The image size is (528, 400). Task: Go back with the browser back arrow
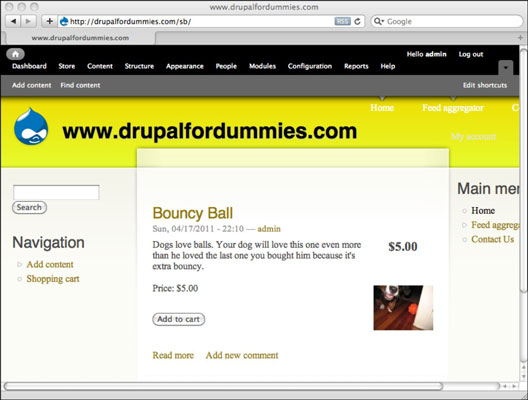(13, 21)
